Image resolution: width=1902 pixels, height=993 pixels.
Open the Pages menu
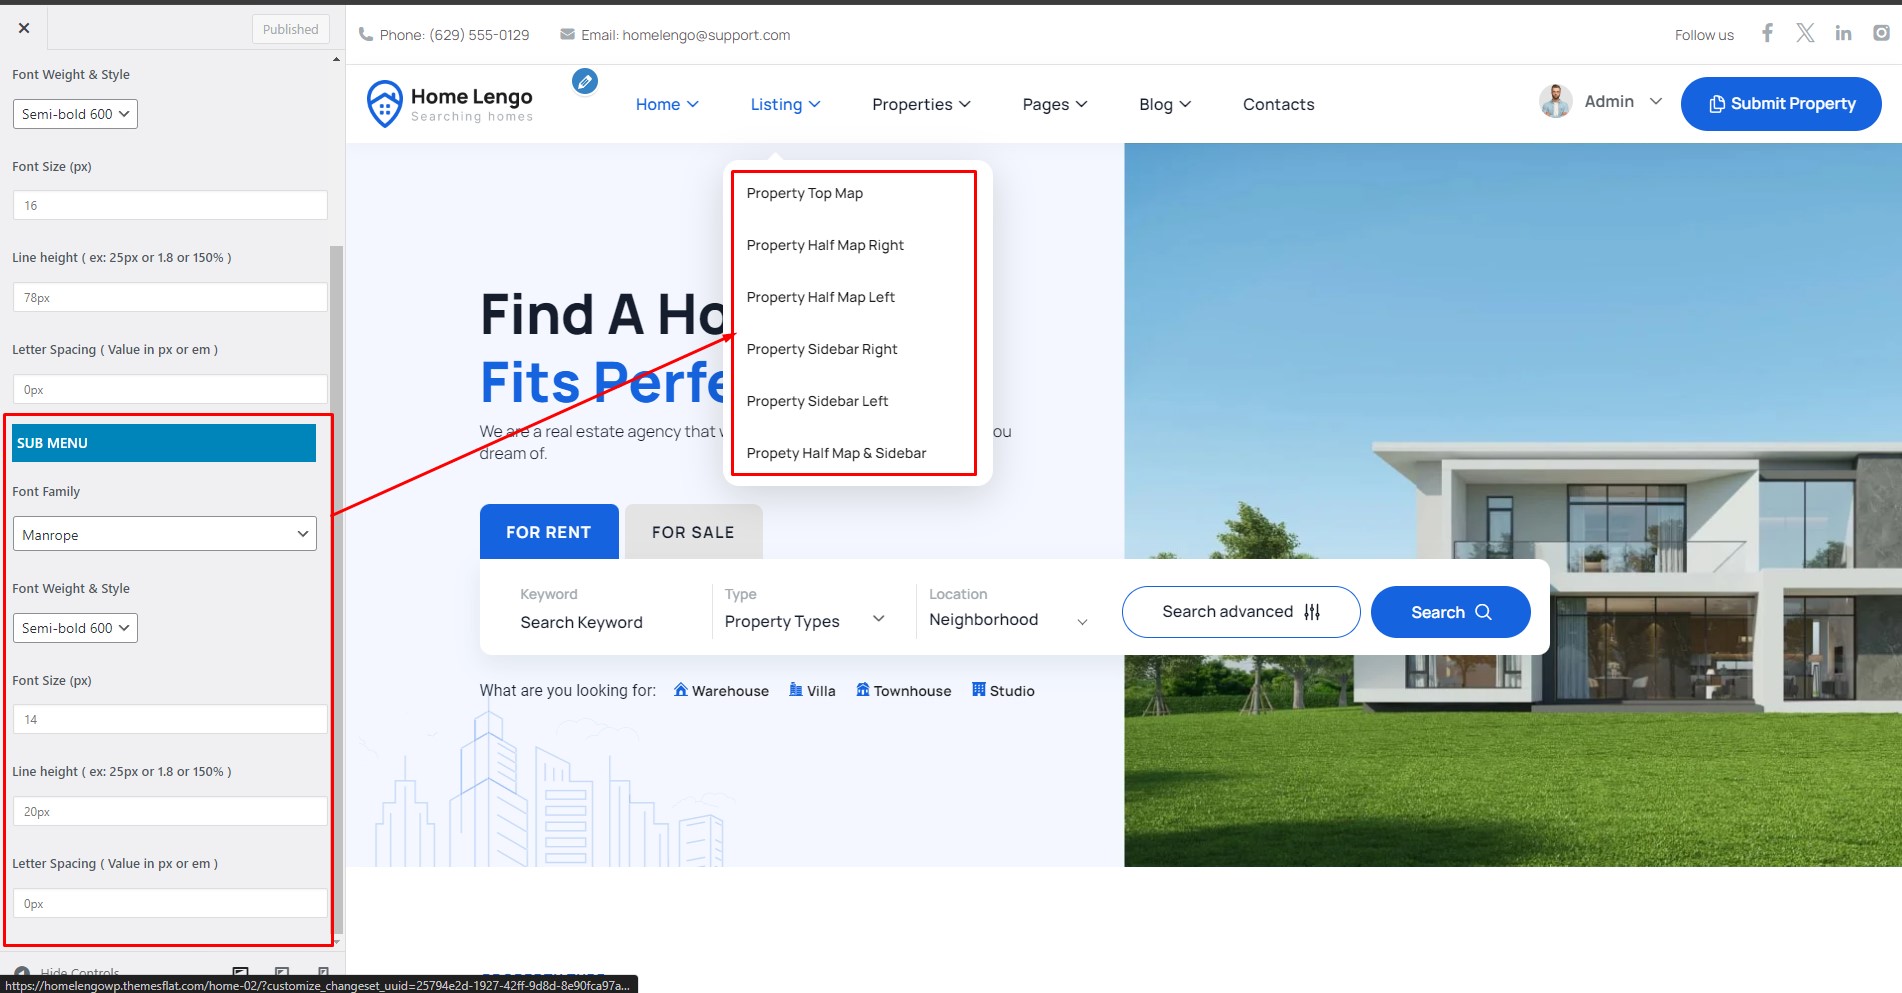[1054, 104]
